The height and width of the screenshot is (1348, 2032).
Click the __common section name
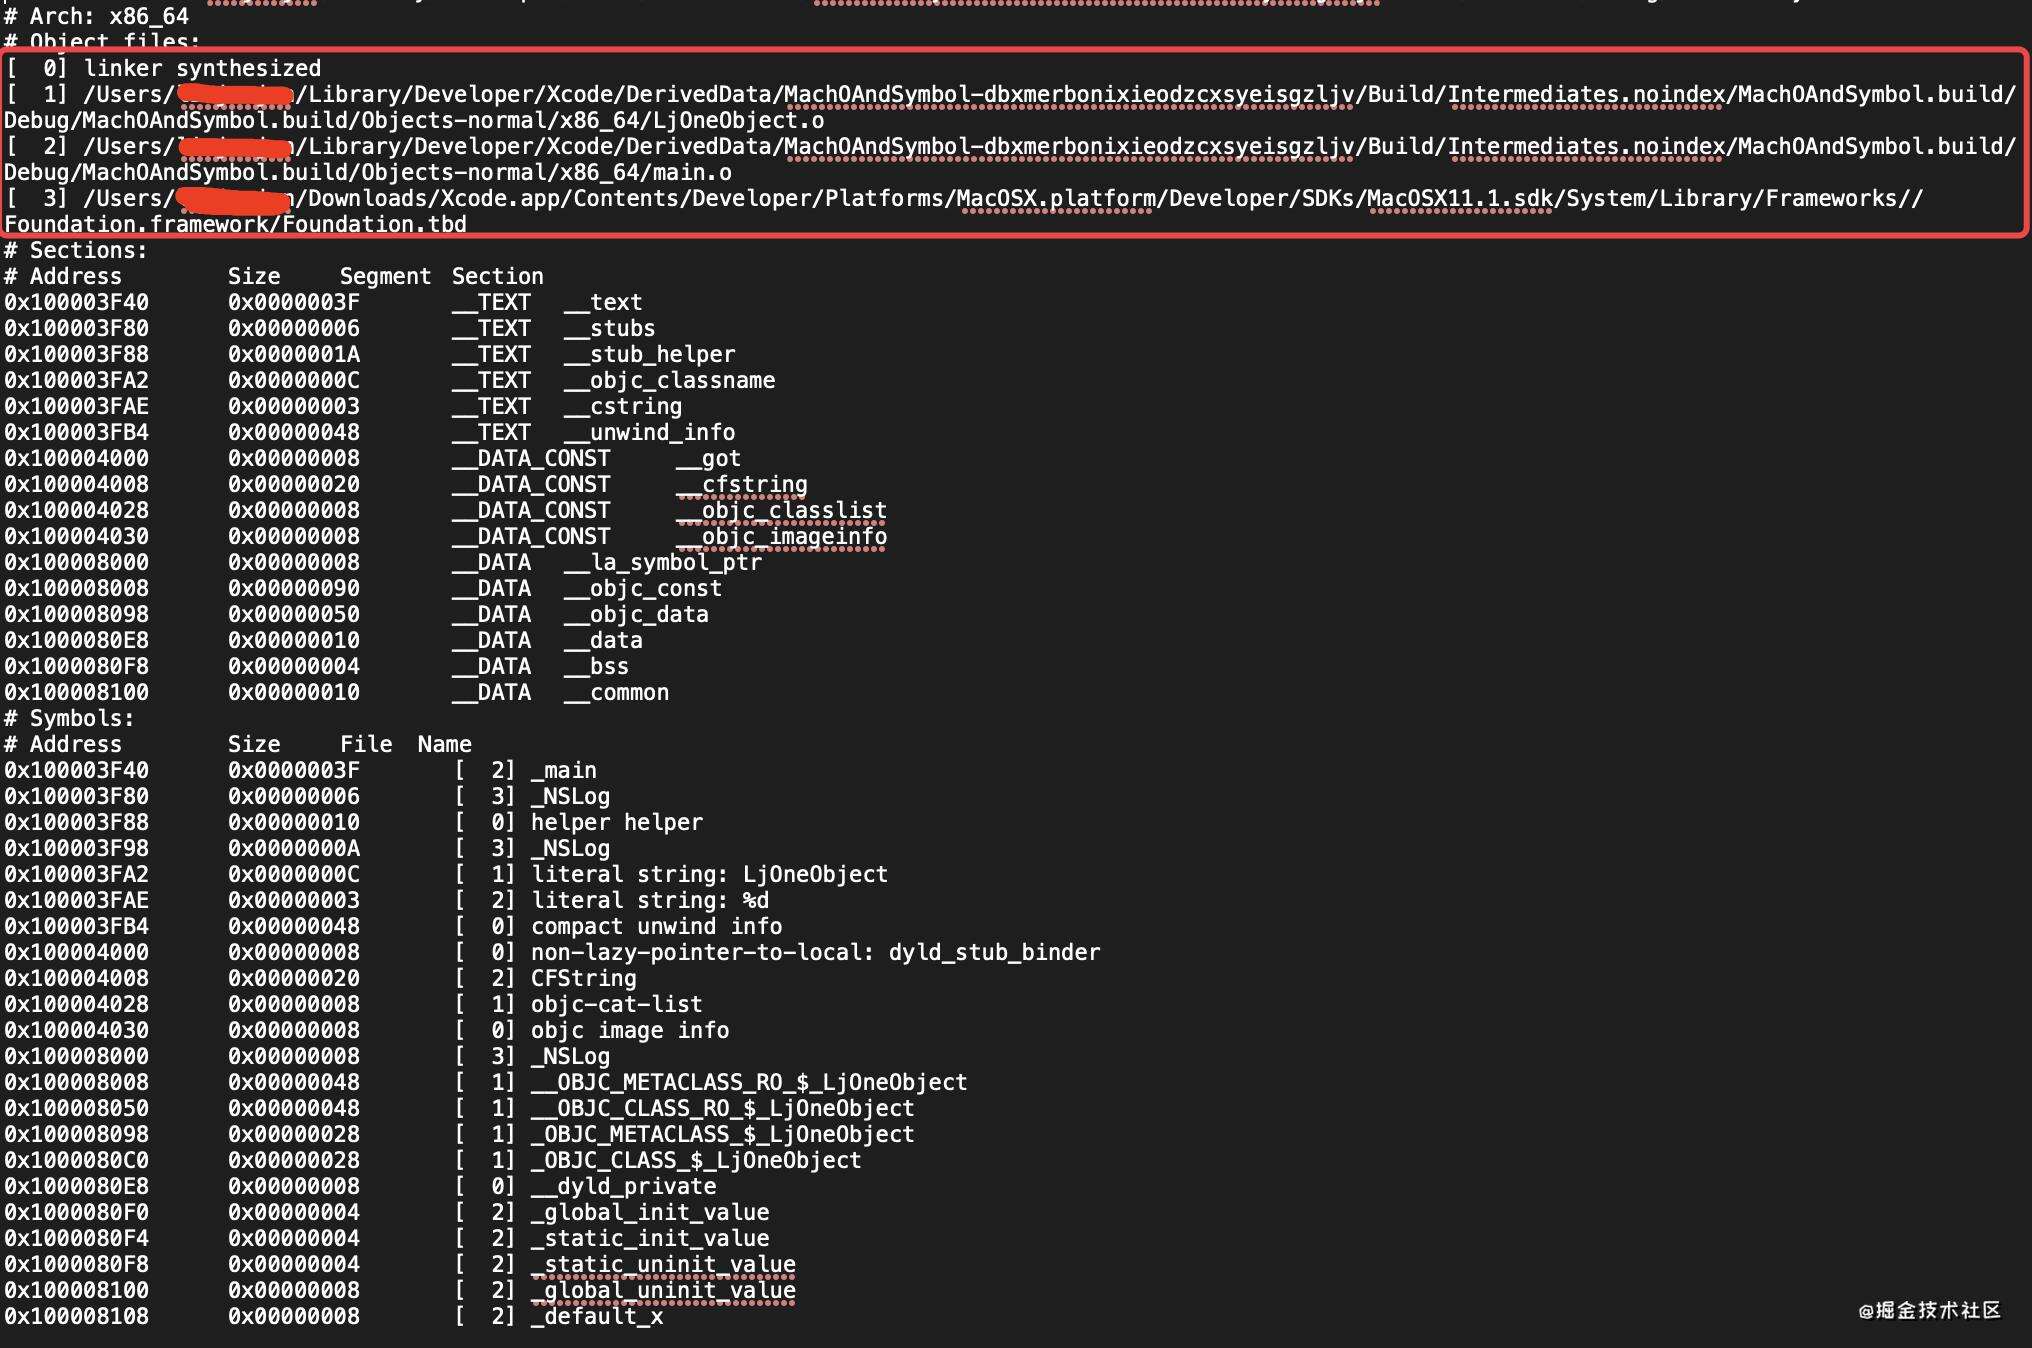(x=616, y=692)
